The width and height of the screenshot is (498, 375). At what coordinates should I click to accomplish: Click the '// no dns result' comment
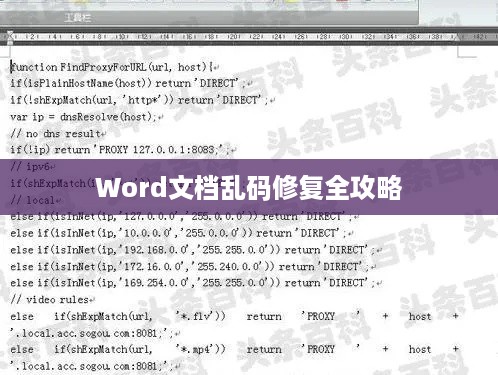click(58, 134)
